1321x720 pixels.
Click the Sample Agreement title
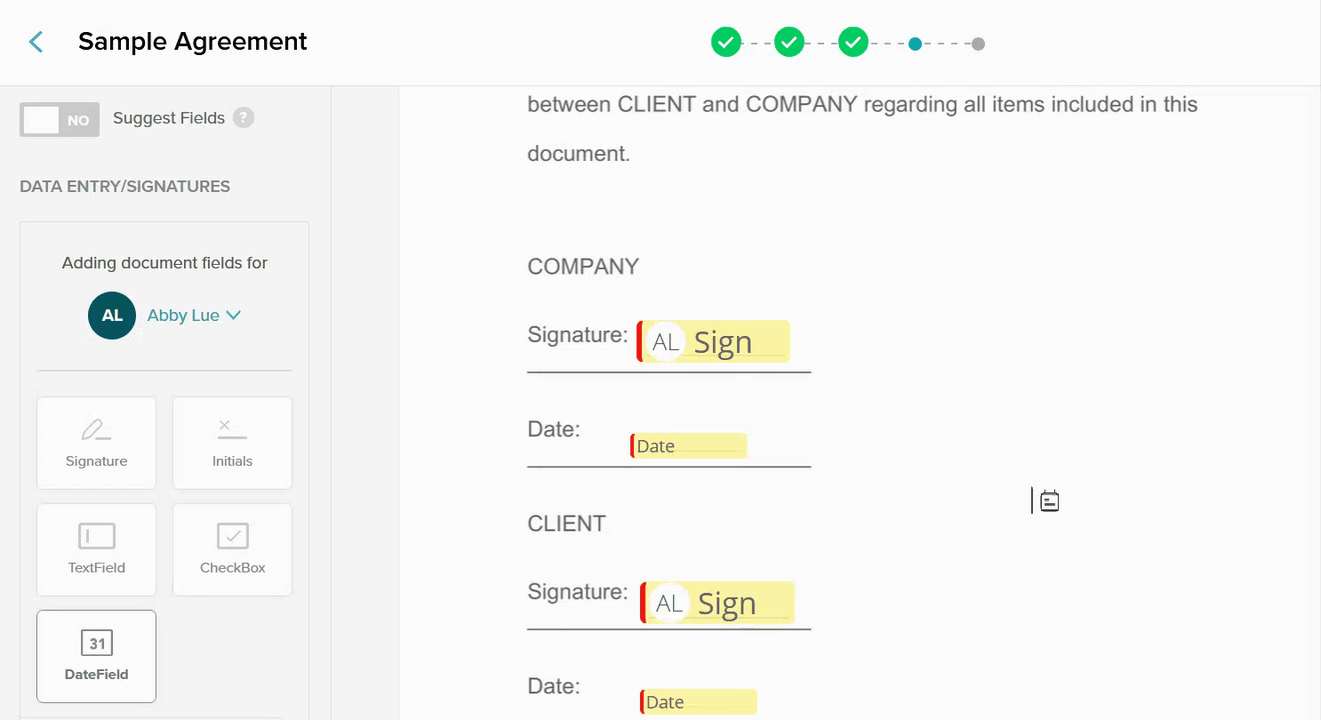192,41
